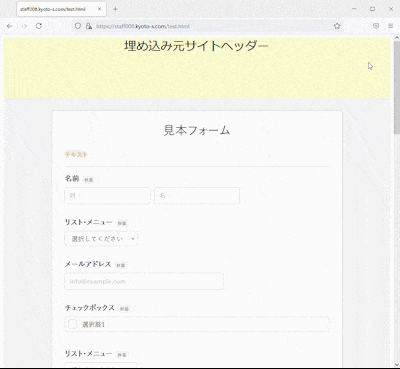Viewport: 400px width, 369px height.
Task: Go back with the browser back arrow
Action: (10, 26)
